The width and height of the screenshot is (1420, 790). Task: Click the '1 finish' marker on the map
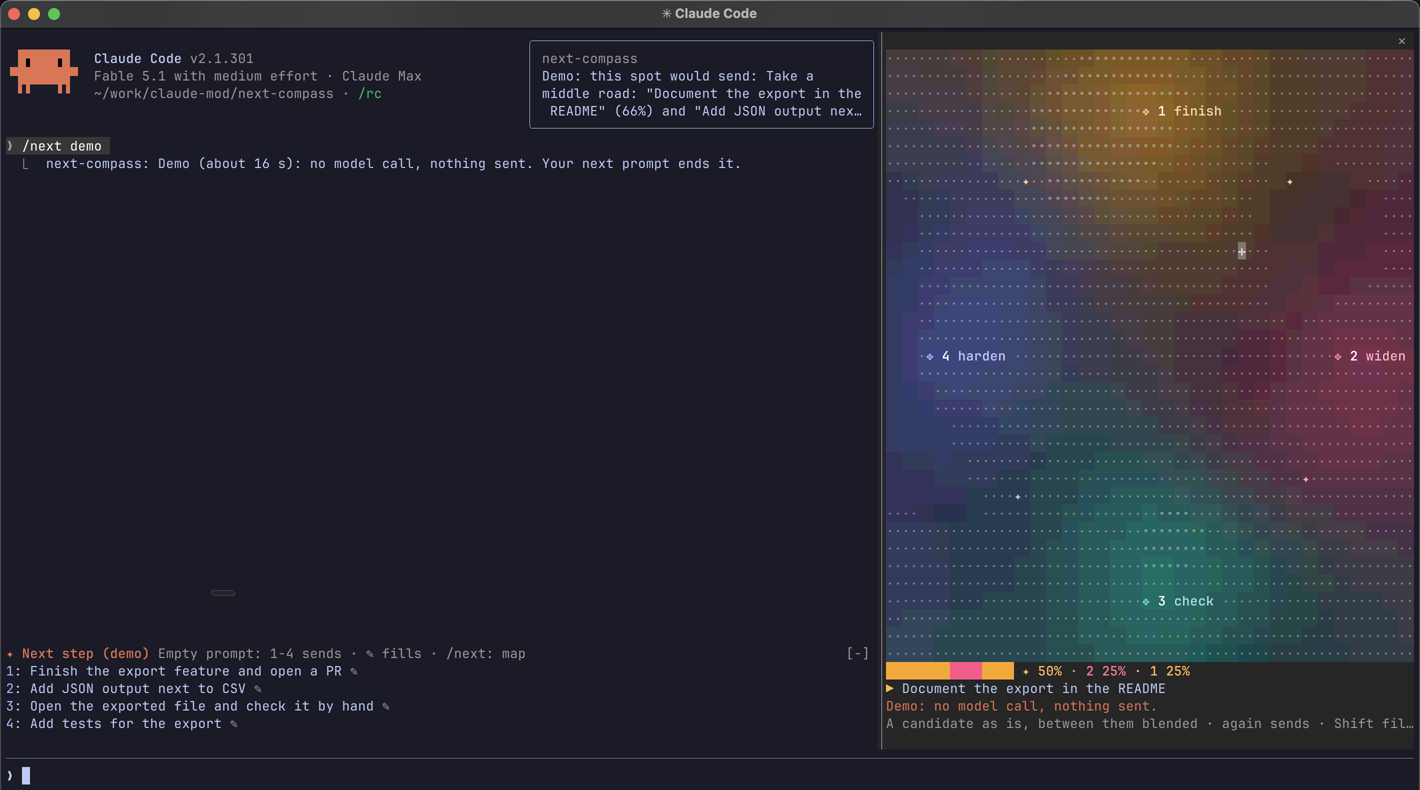(x=1182, y=111)
